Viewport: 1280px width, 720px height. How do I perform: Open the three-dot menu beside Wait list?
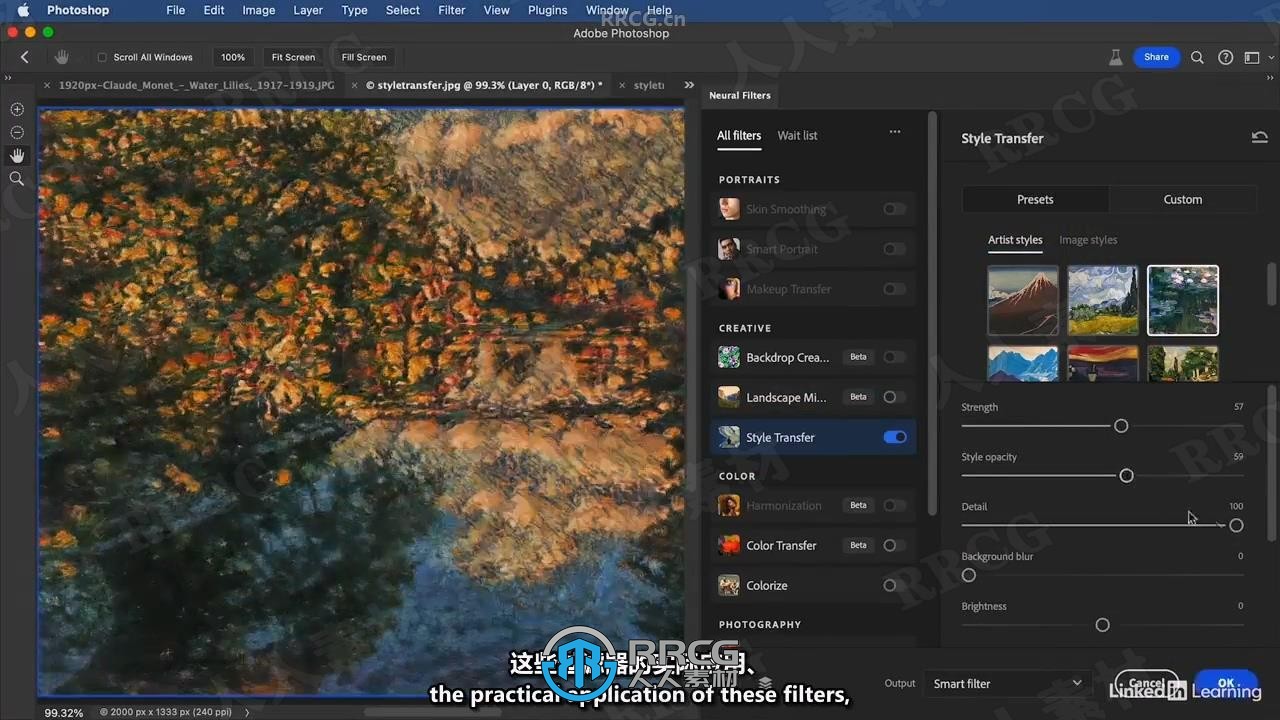895,132
